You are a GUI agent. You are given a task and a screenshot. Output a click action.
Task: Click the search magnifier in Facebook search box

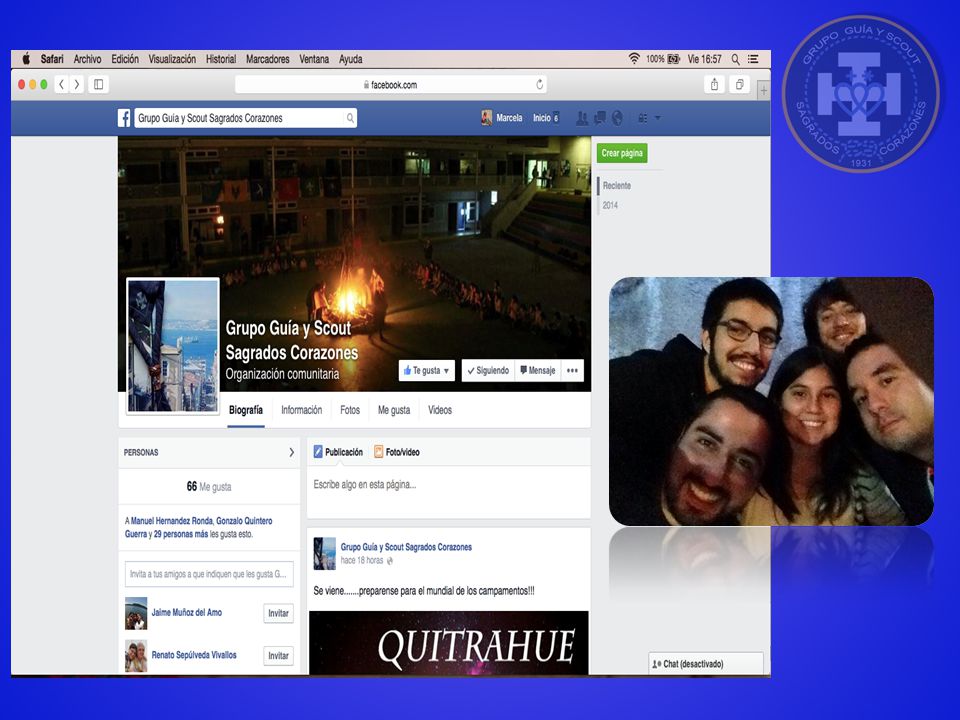[x=350, y=118]
